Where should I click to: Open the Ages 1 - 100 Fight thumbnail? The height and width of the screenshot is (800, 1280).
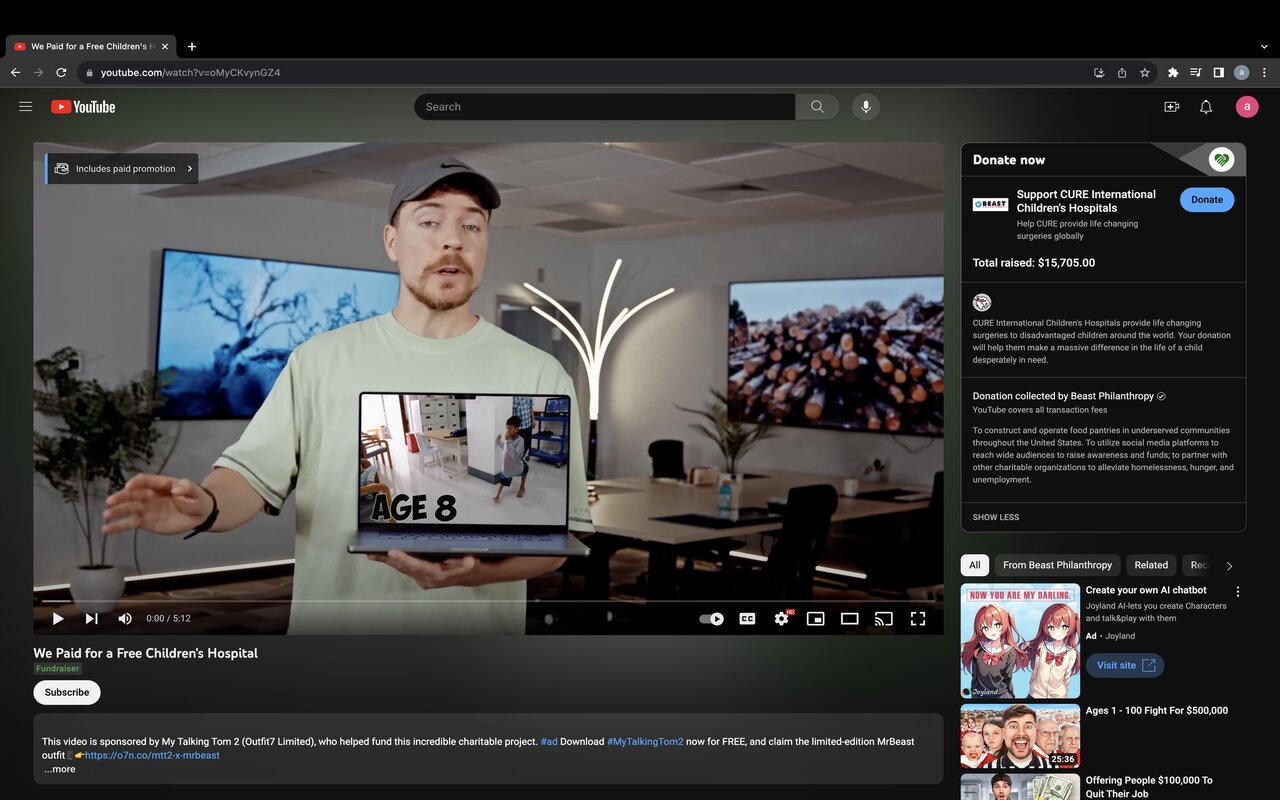click(1019, 735)
